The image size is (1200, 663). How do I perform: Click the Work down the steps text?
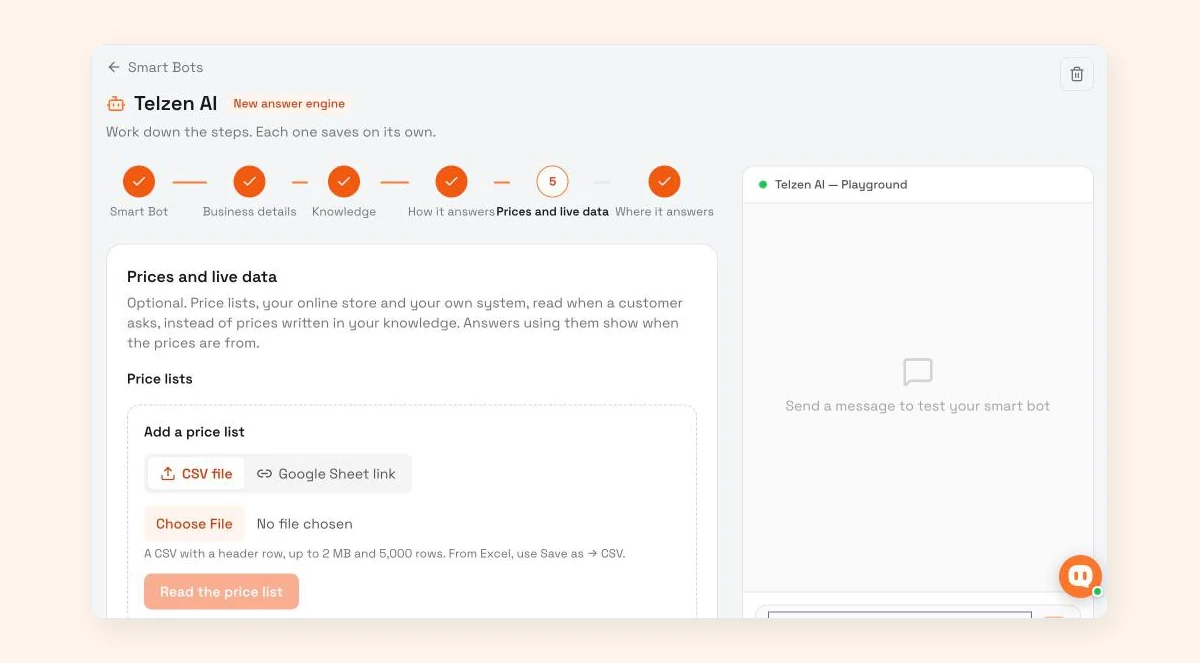click(x=271, y=132)
